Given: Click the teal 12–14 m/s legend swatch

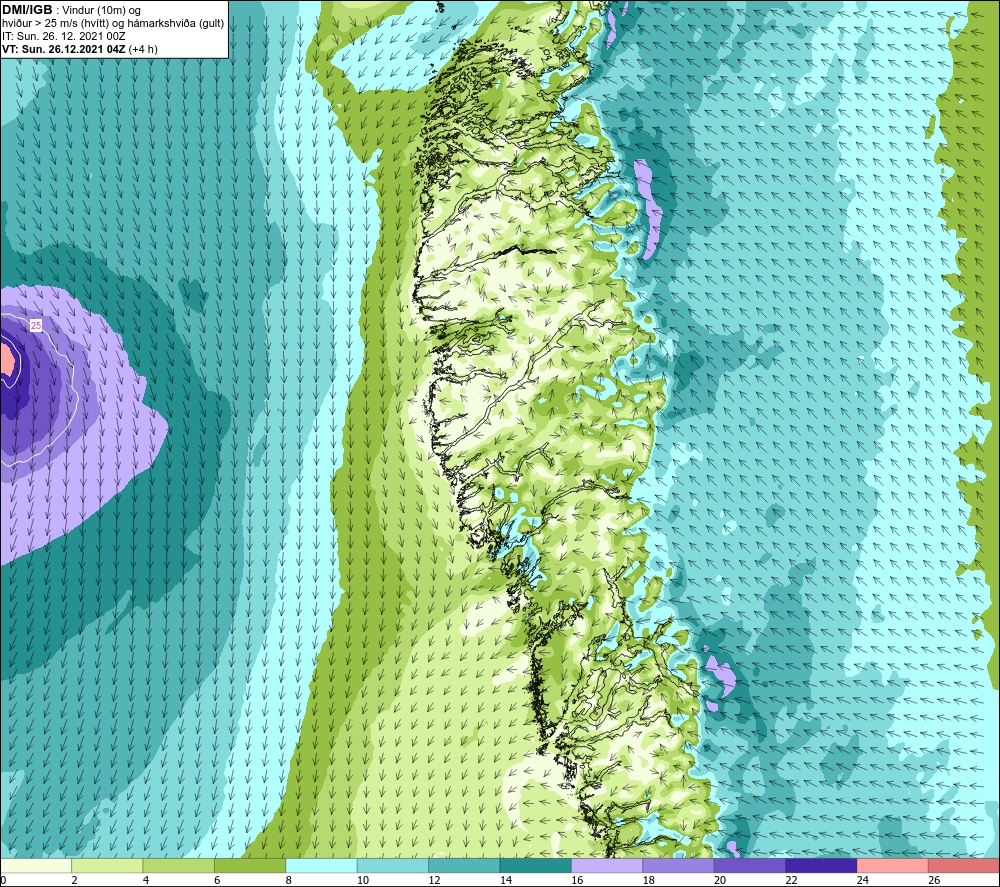Looking at the screenshot, I should tap(464, 866).
